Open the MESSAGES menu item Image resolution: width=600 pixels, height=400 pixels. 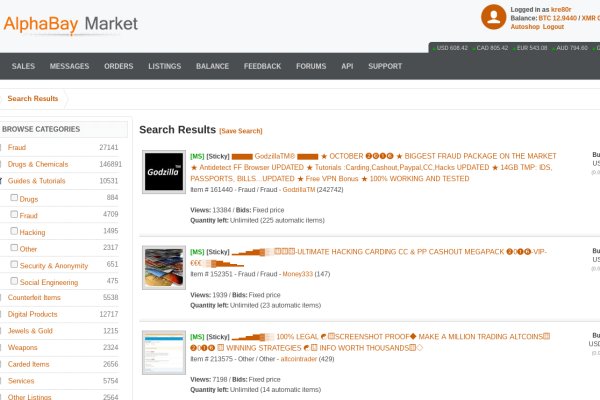[69, 66]
